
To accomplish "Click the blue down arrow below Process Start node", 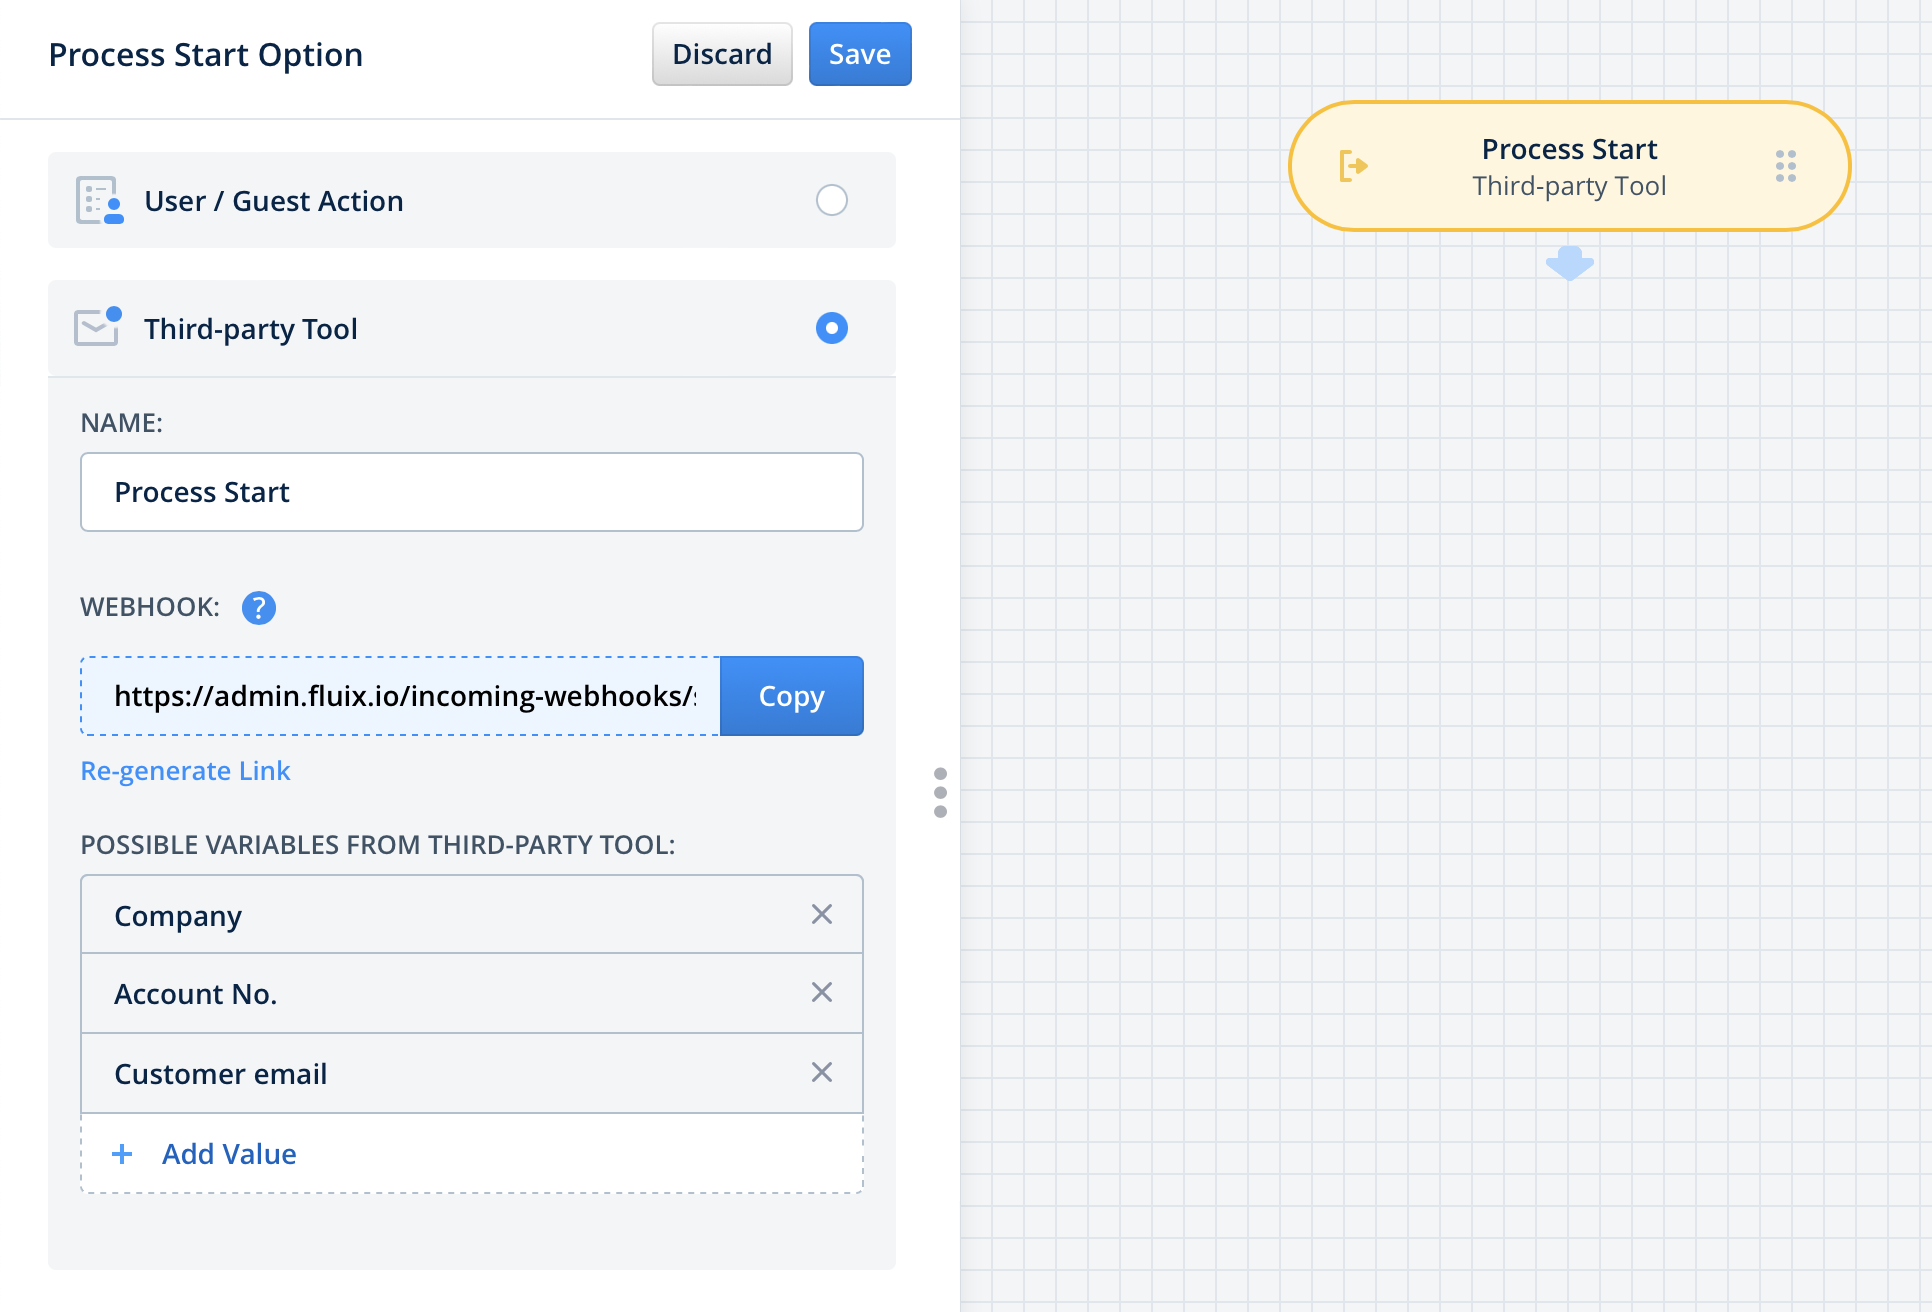I will [1569, 263].
